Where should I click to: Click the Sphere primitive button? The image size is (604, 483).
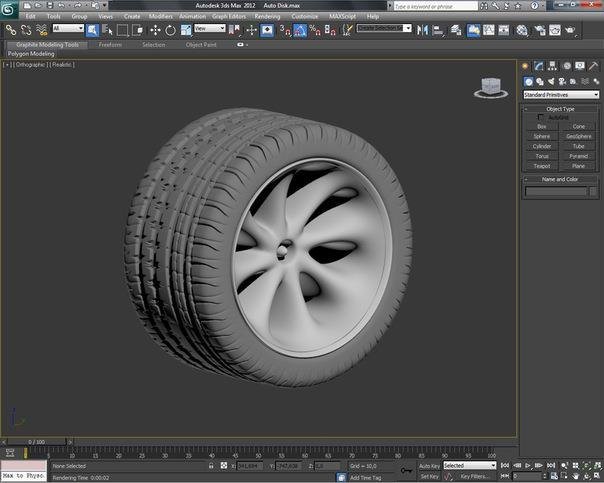[542, 136]
